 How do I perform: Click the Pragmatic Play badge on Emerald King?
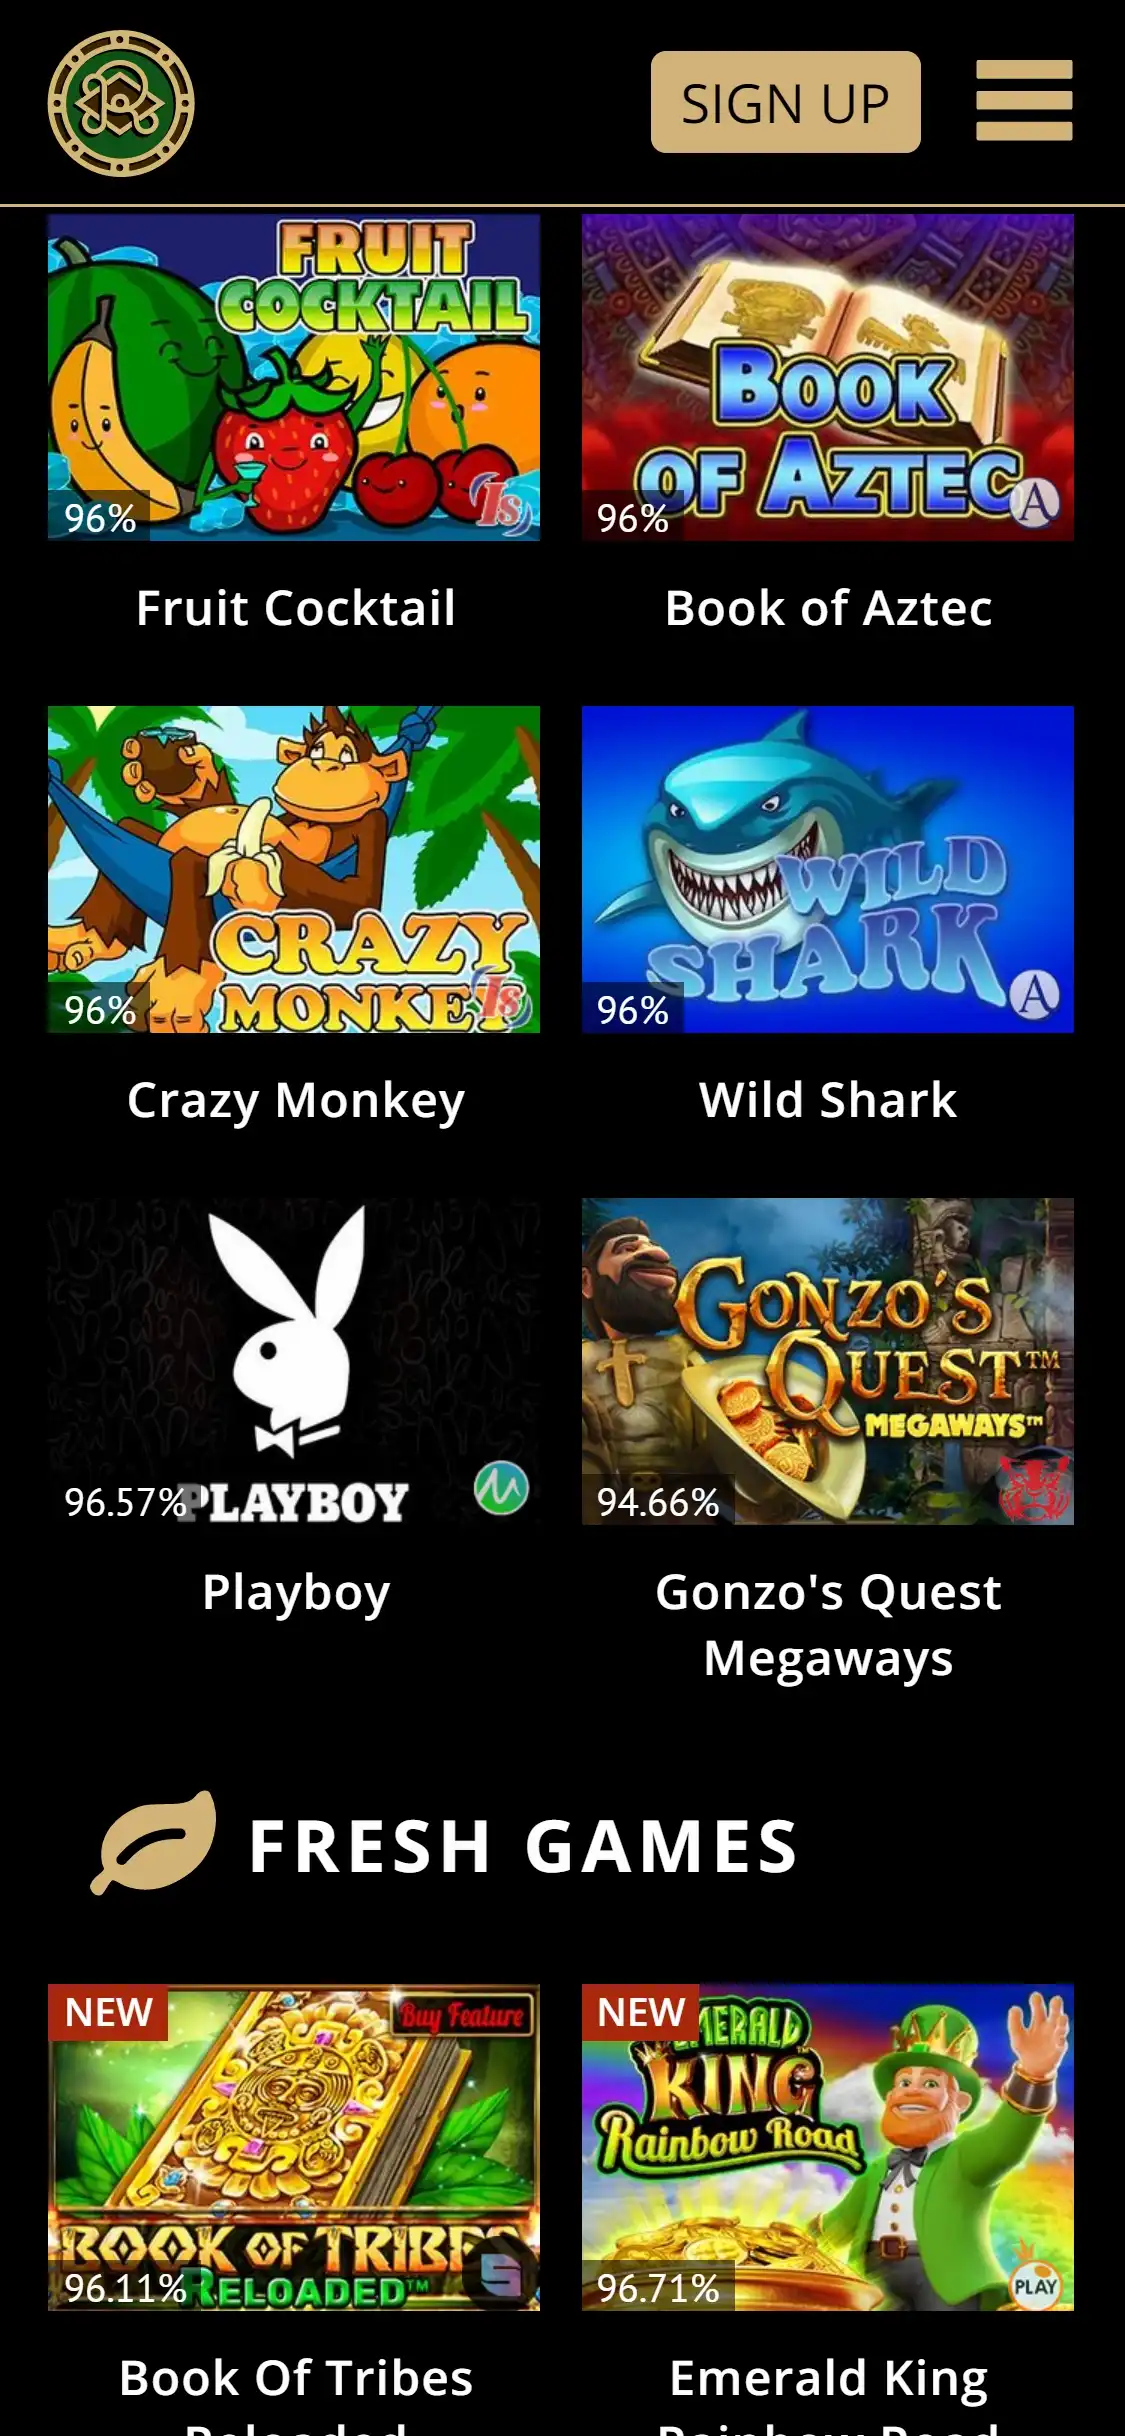coord(1035,2286)
